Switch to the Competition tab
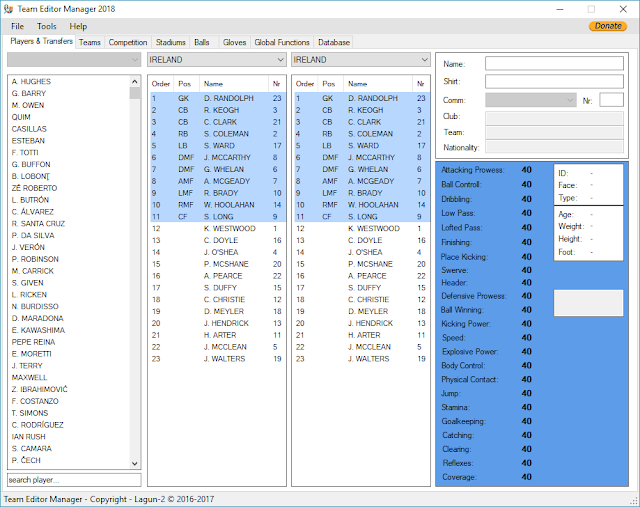Screen dimensions: 640x507 pyautogui.click(x=128, y=42)
